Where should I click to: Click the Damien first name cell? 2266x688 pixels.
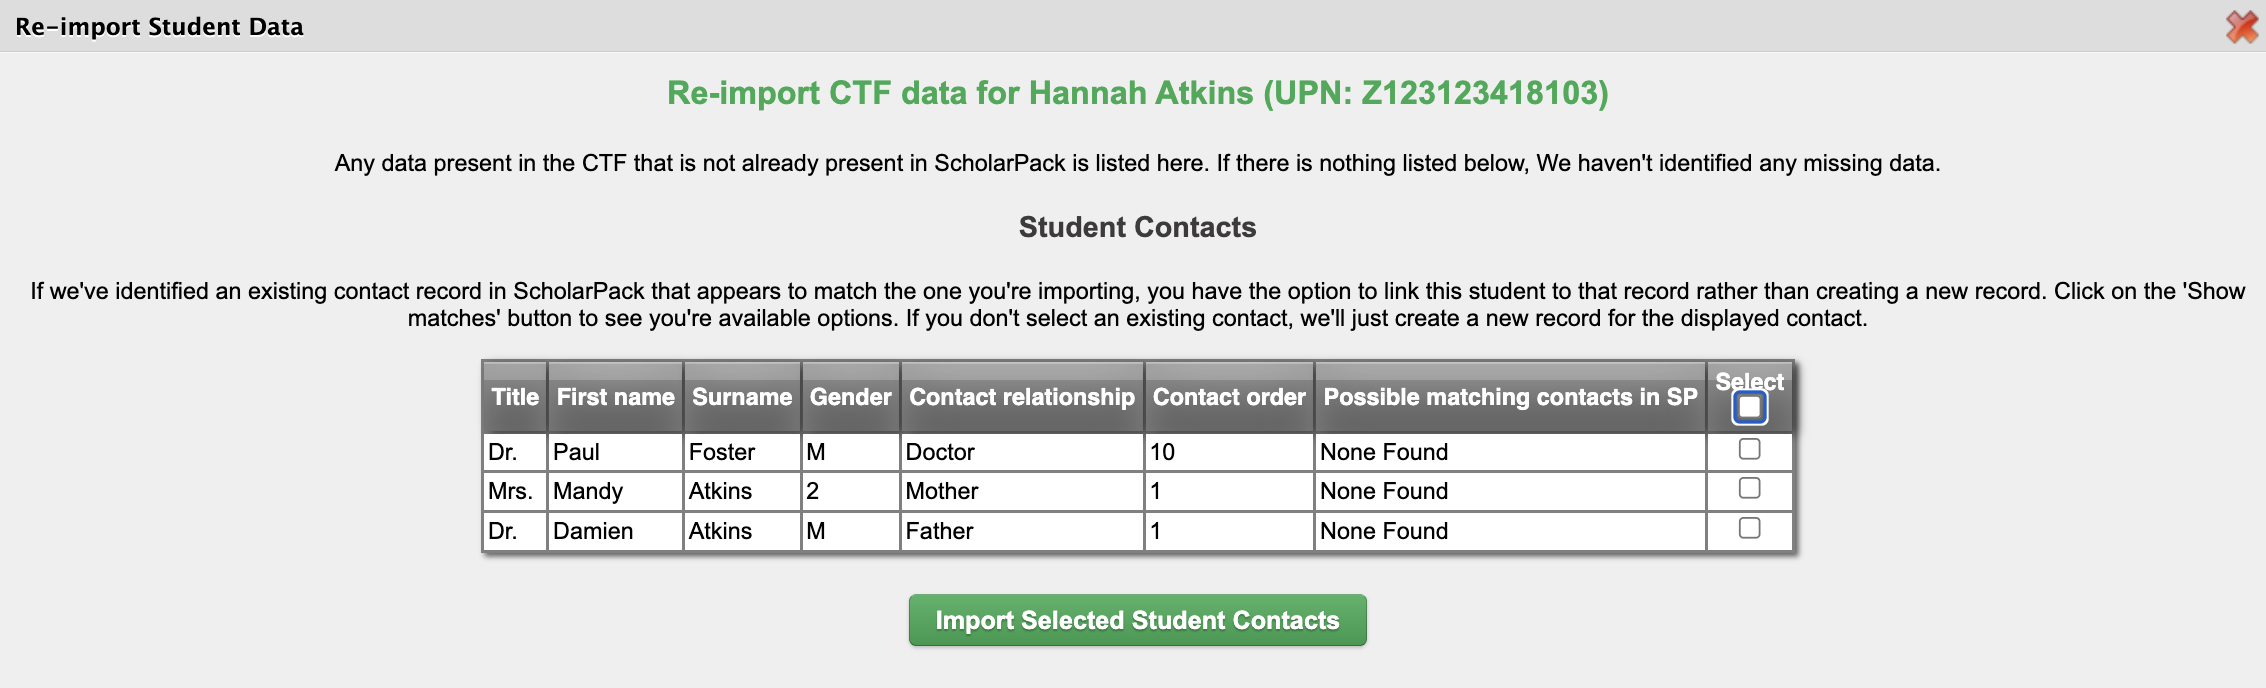pyautogui.click(x=615, y=531)
